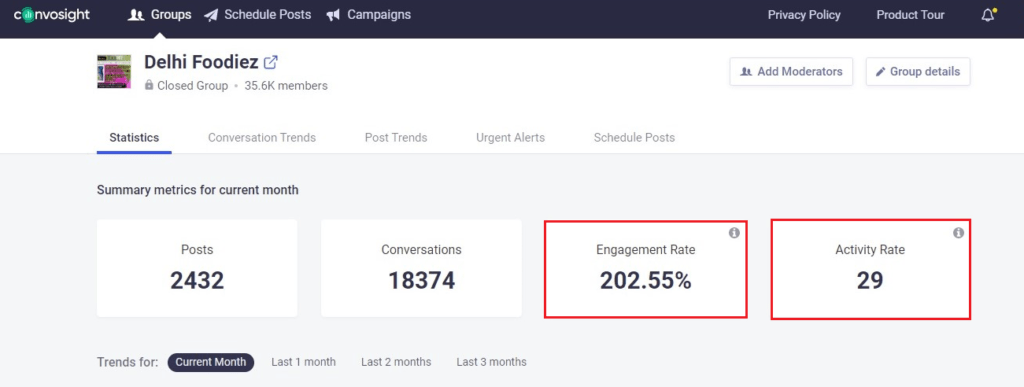Open the Schedule Posts tab below group name
1024x387 pixels.
click(634, 138)
